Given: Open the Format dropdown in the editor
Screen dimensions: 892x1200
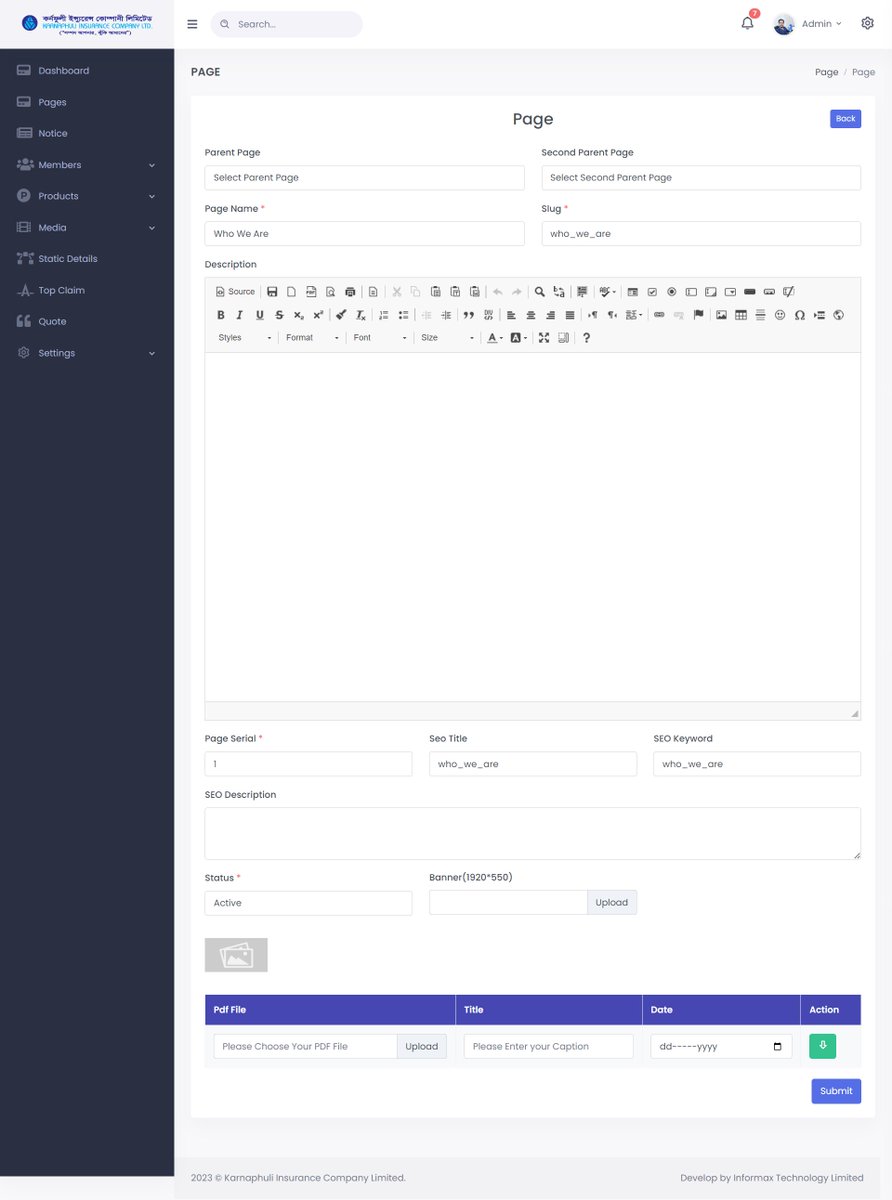Looking at the screenshot, I should [311, 338].
